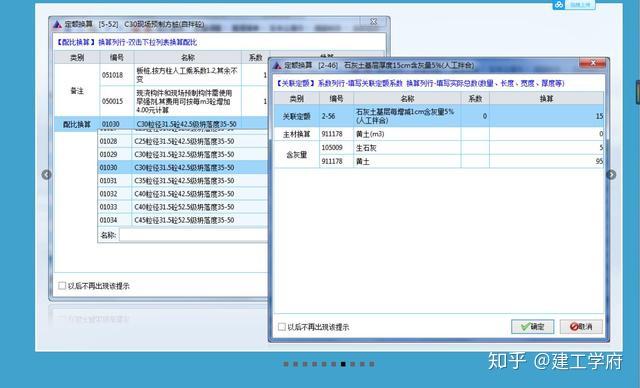Close the 5-52 定额换算 dialog

coord(373,22)
